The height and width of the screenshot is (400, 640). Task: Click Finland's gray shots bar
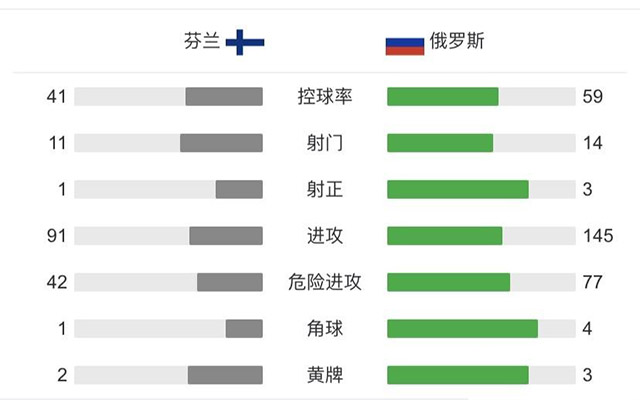(221, 143)
